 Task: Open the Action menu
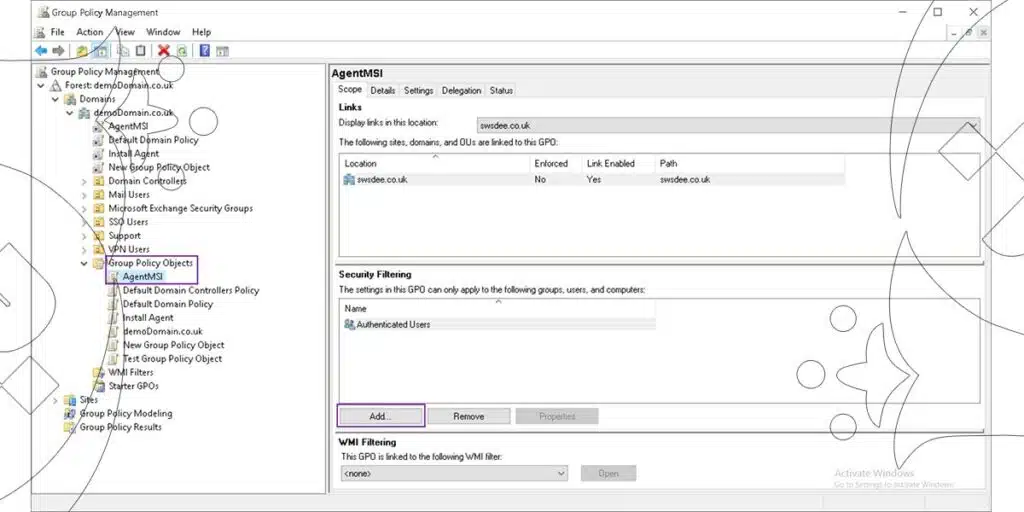click(90, 32)
